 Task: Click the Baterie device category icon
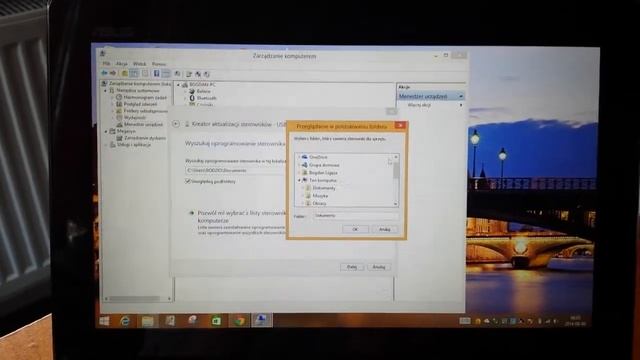(192, 91)
